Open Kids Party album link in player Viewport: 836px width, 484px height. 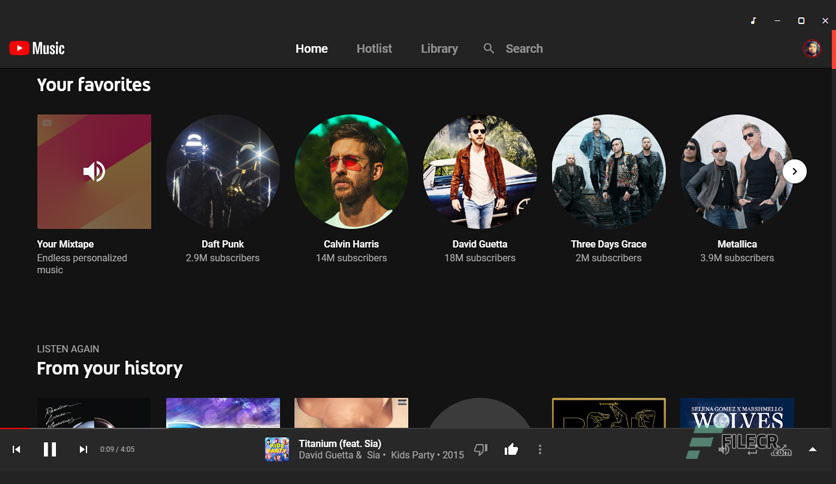[412, 455]
